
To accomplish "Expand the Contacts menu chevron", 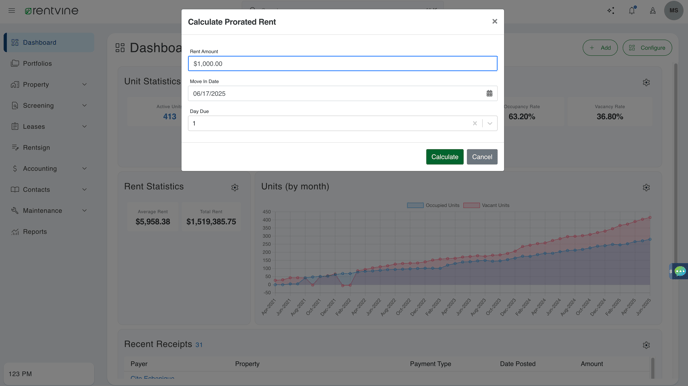I will pyautogui.click(x=84, y=189).
